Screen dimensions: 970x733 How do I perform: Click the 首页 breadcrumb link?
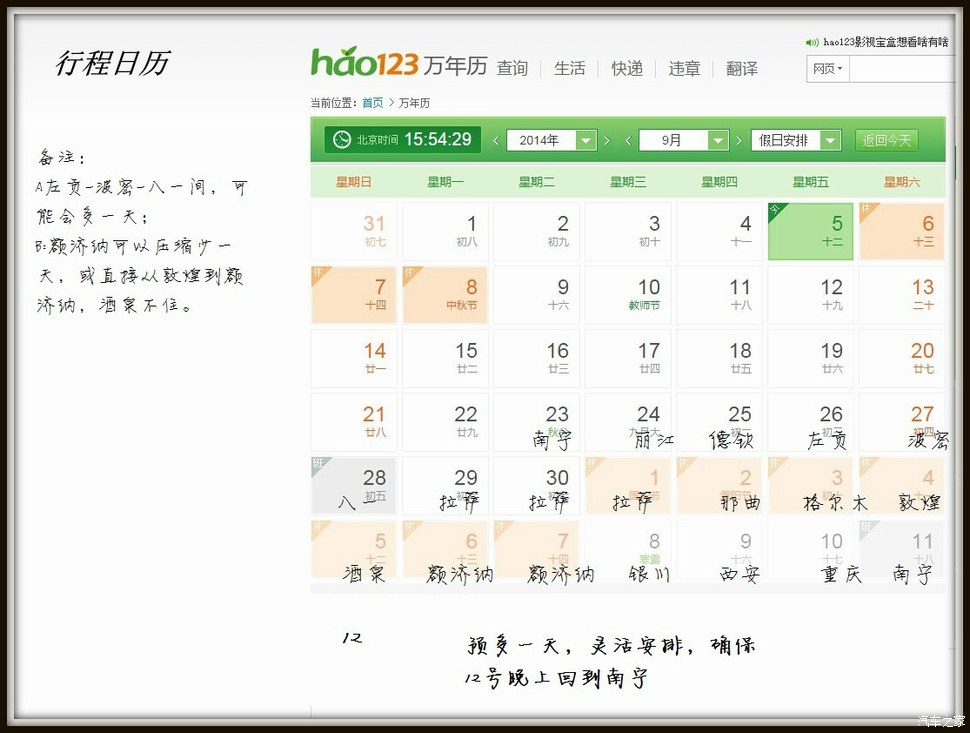pos(372,103)
